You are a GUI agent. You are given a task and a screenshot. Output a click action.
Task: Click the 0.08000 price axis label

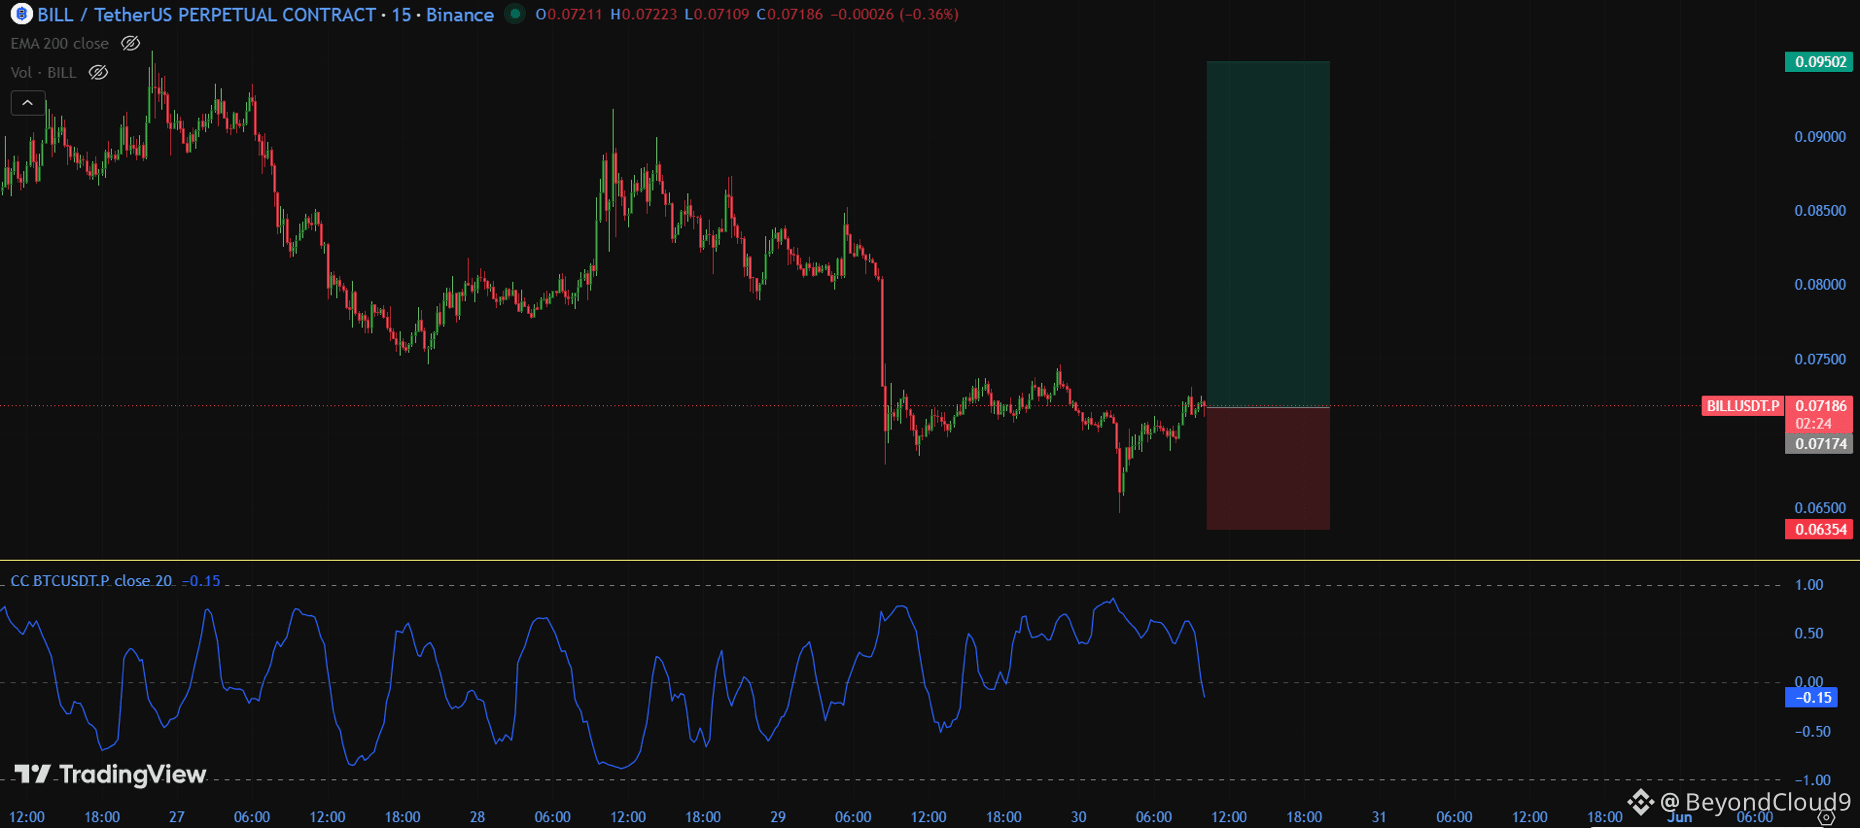coord(1820,285)
